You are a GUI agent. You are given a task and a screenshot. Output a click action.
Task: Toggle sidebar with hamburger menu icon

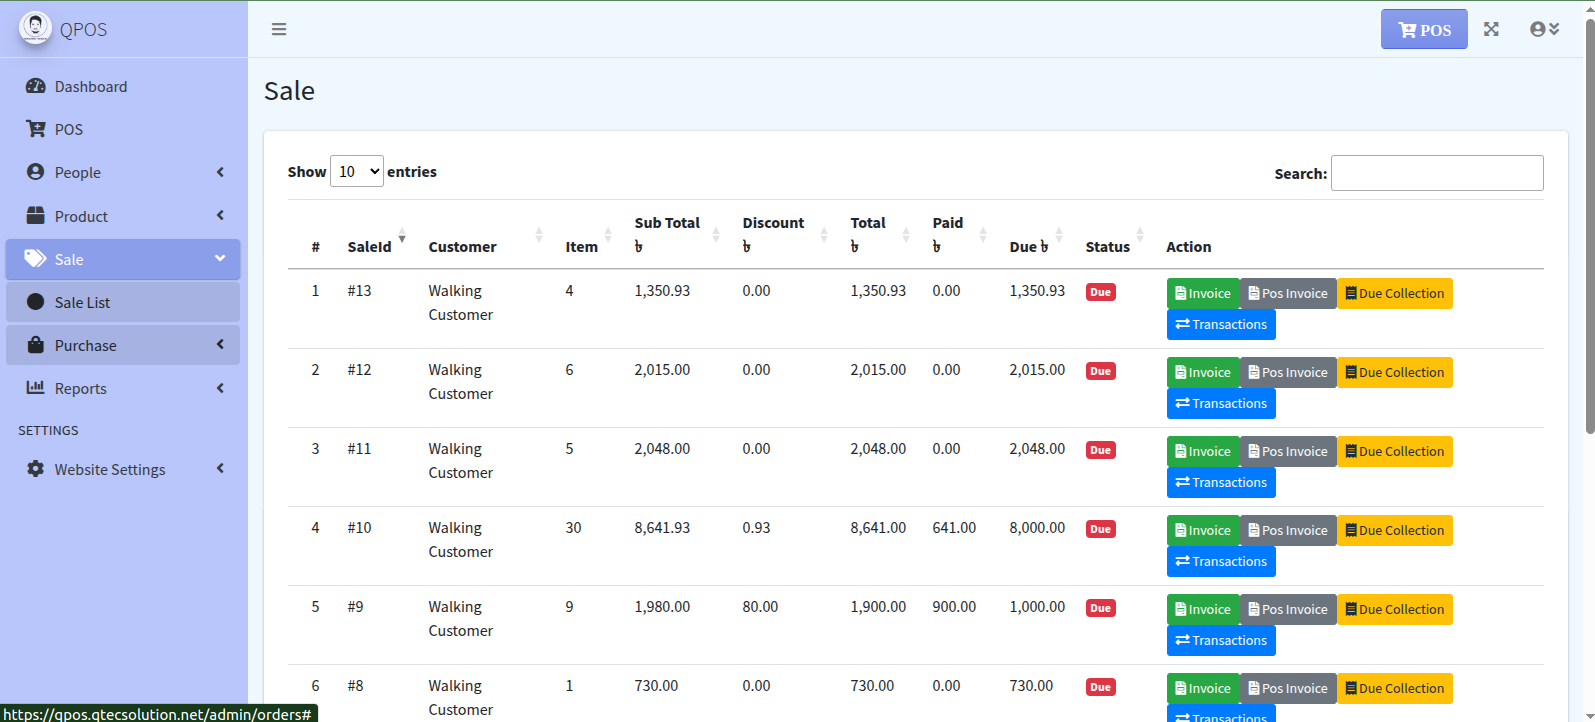click(x=279, y=29)
